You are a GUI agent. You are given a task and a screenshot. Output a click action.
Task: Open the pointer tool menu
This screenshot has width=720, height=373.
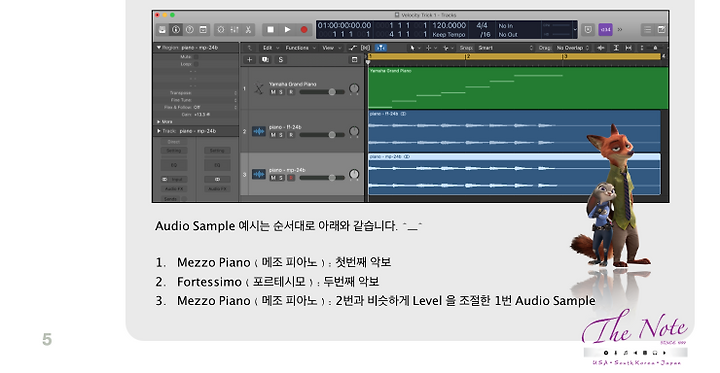coord(415,48)
